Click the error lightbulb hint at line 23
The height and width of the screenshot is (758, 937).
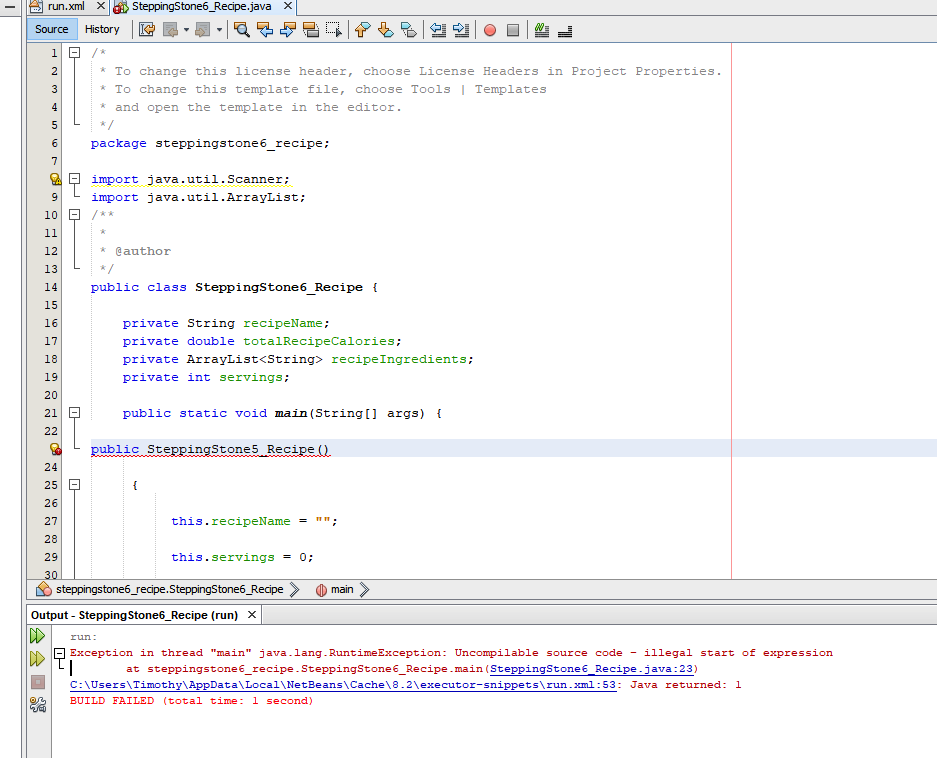55,449
